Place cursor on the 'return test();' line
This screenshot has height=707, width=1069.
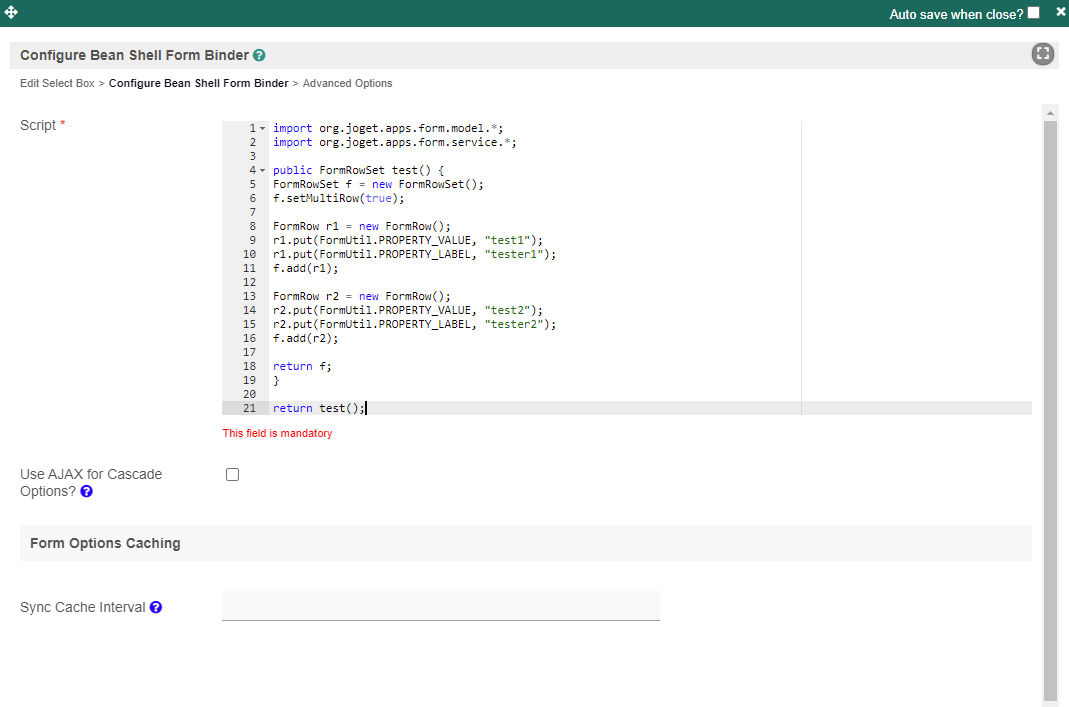coord(319,408)
